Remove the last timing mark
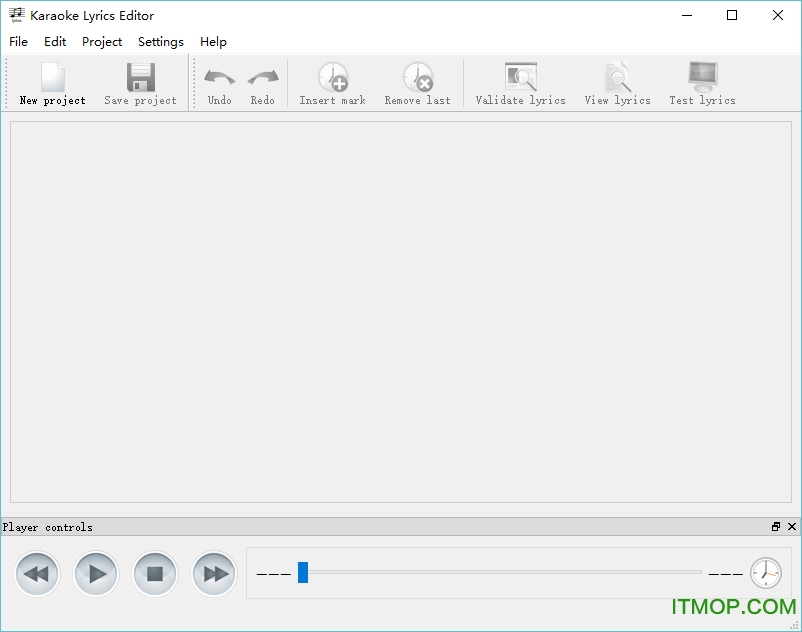This screenshot has width=802, height=632. (x=418, y=80)
